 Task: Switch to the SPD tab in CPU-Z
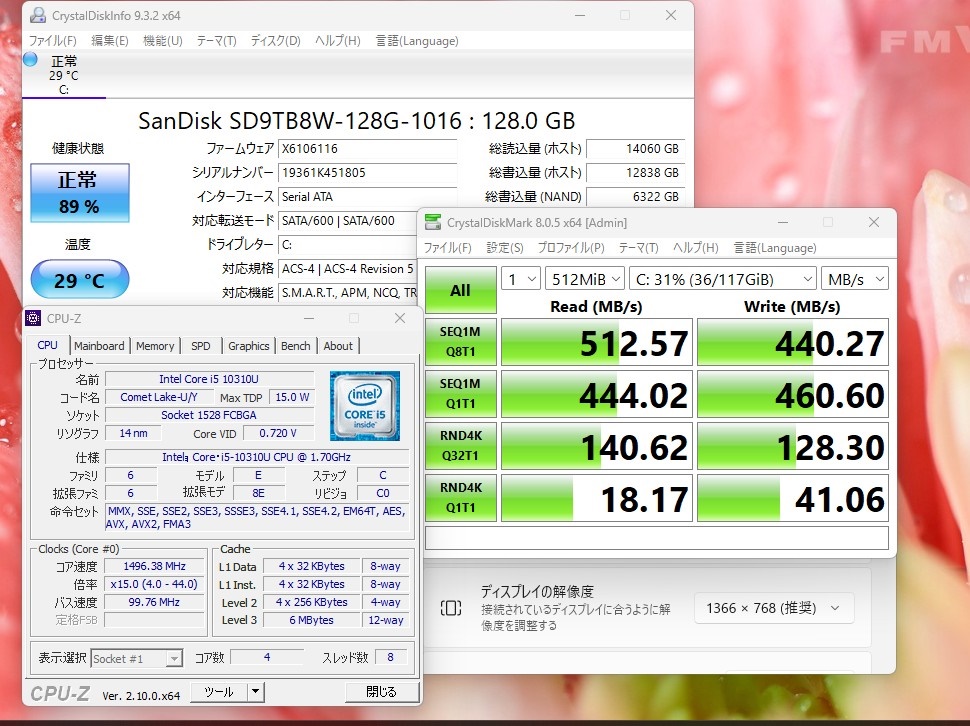pos(200,346)
